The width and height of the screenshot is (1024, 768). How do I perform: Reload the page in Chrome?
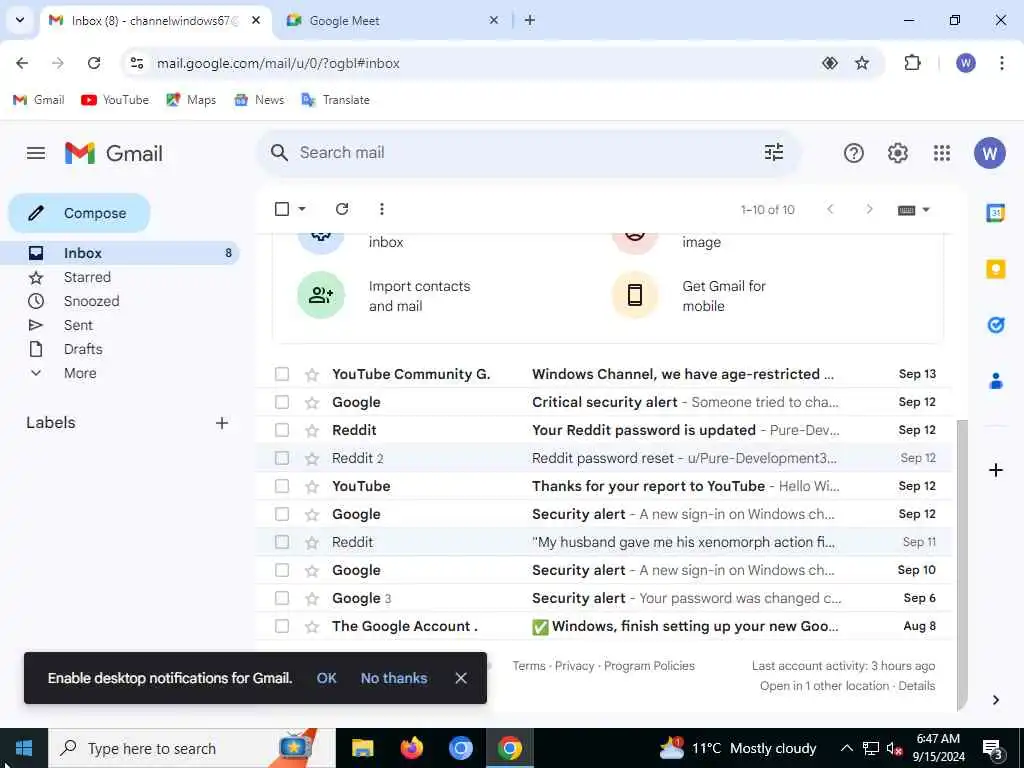coord(94,63)
